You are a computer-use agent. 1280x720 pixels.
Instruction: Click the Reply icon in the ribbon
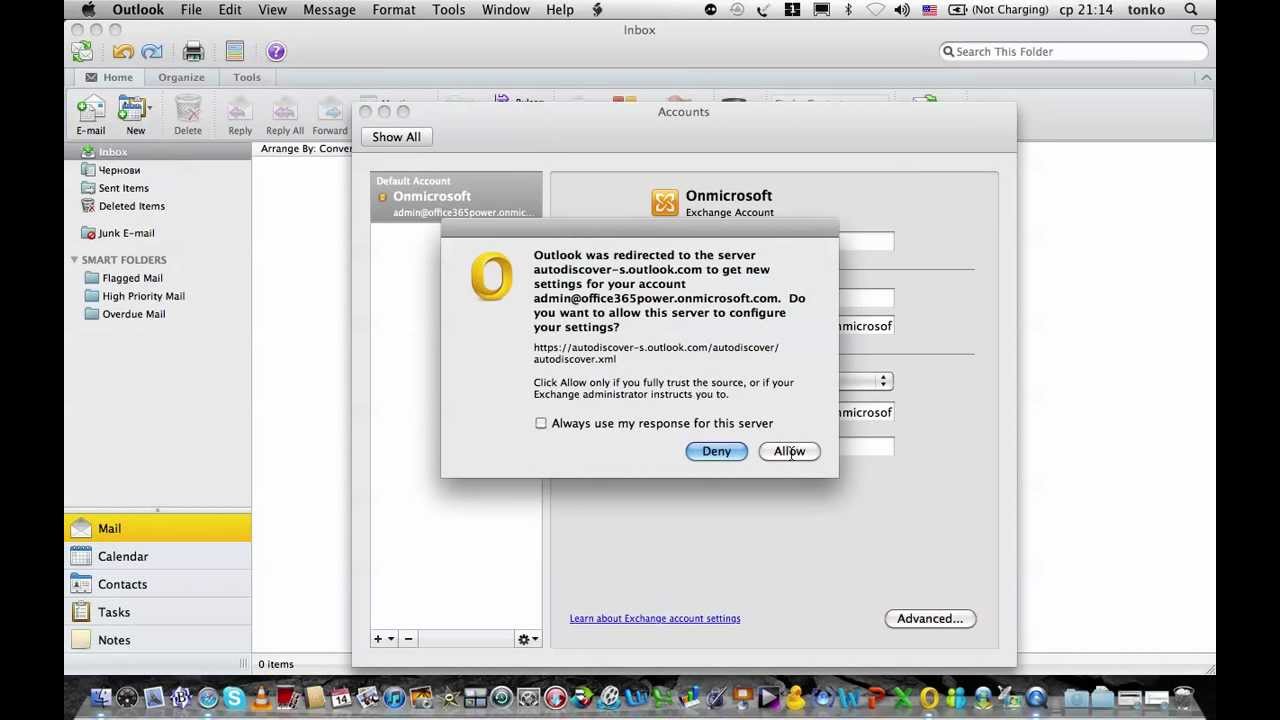pyautogui.click(x=240, y=114)
